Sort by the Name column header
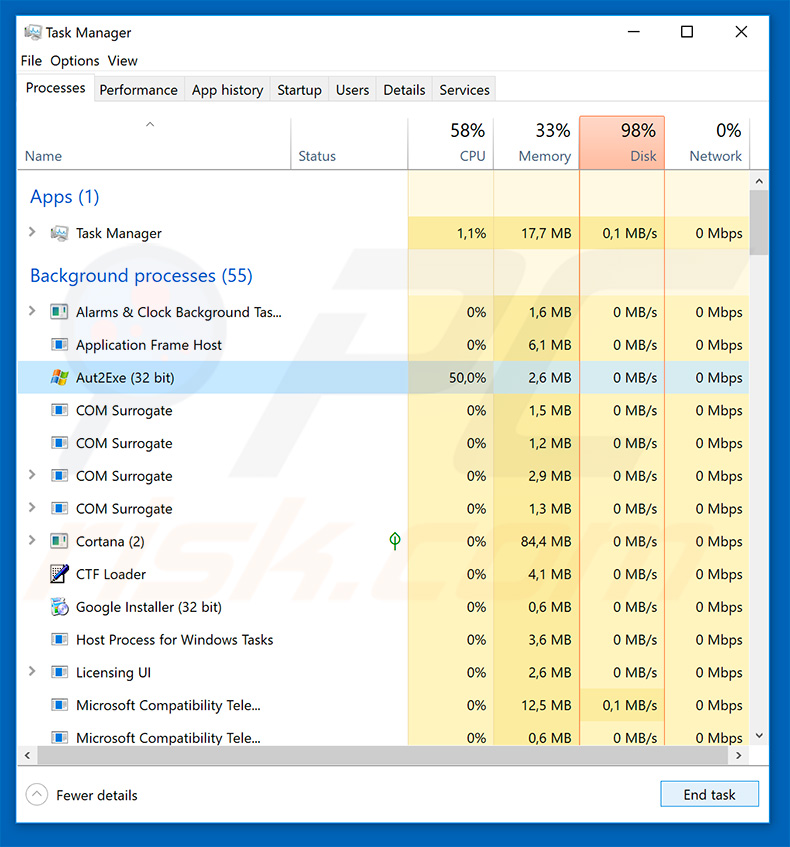This screenshot has width=790, height=847. tap(154, 143)
